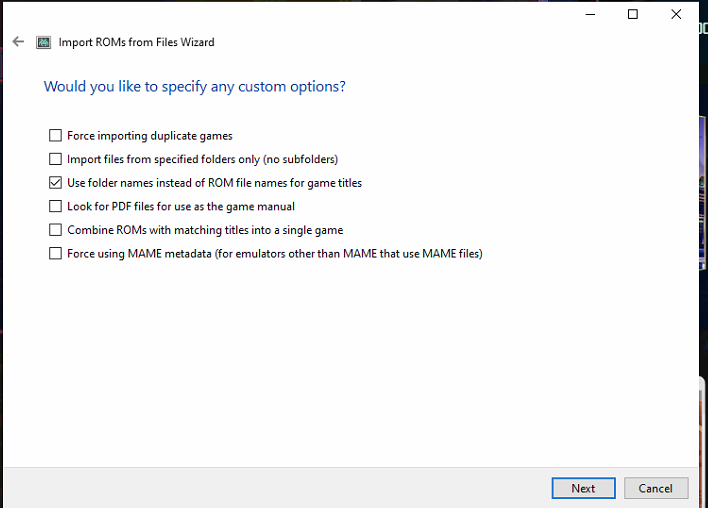Enable the no subfolders import checkbox

coord(55,159)
